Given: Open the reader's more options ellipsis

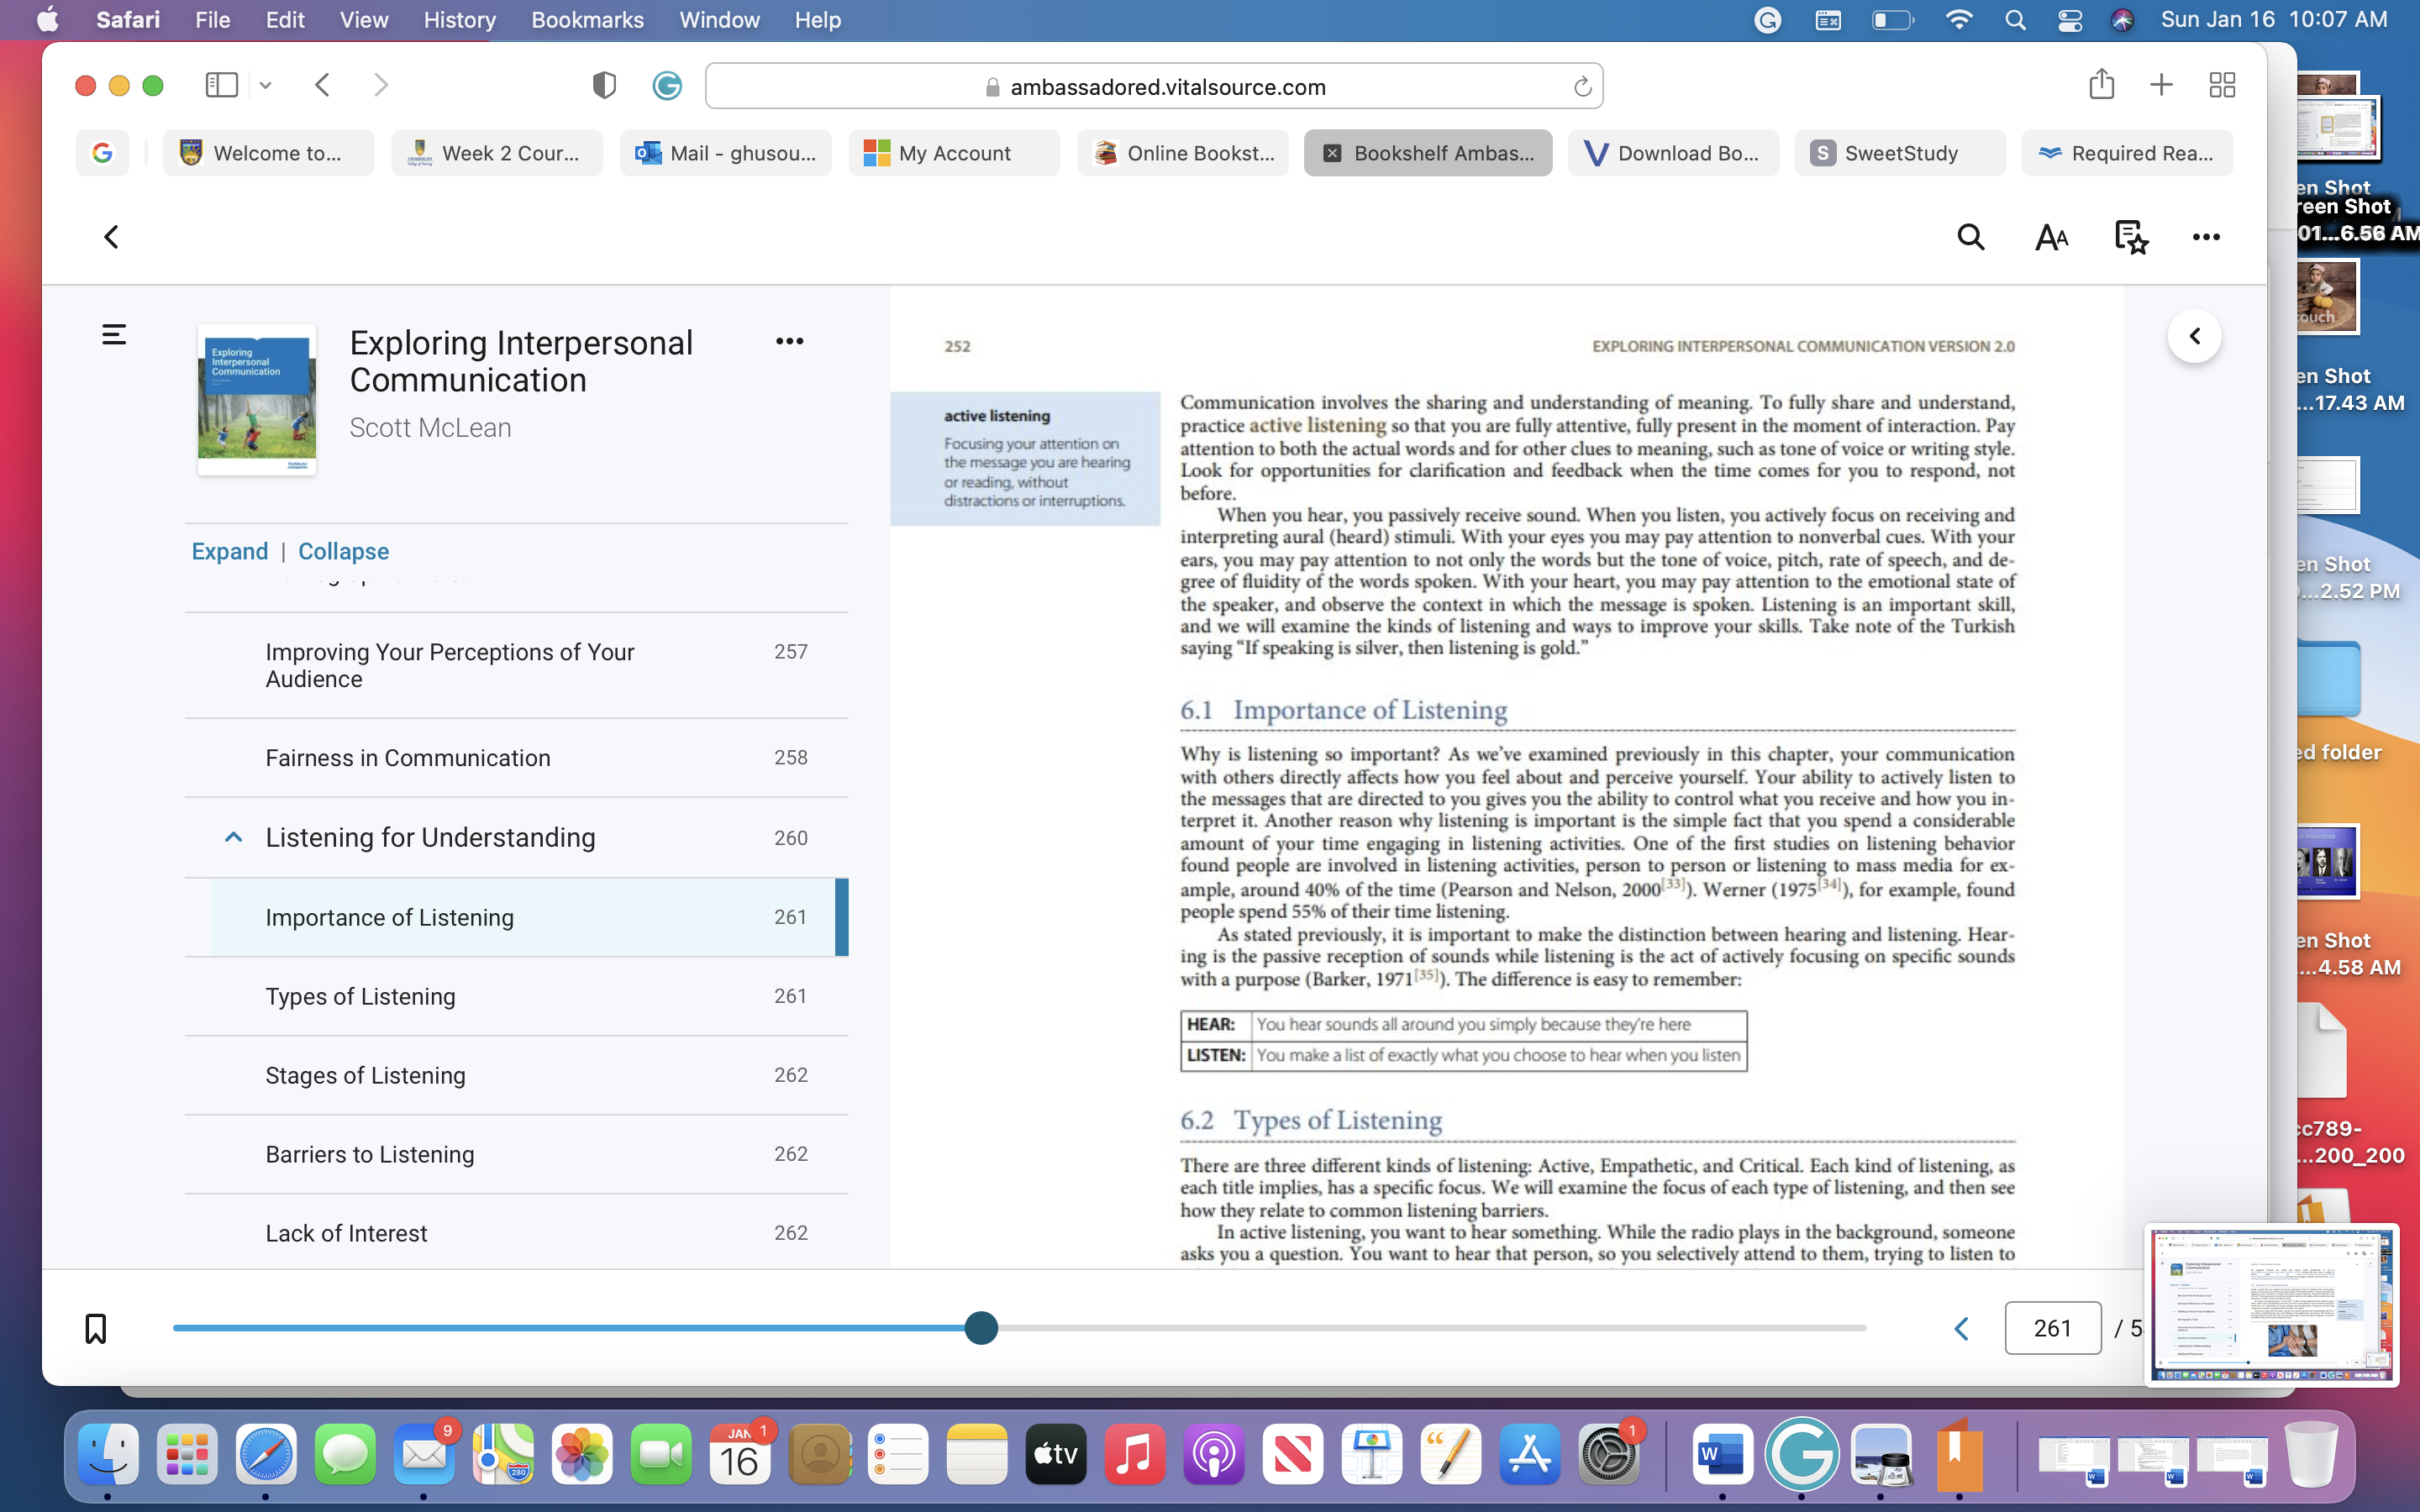Looking at the screenshot, I should (x=2206, y=237).
